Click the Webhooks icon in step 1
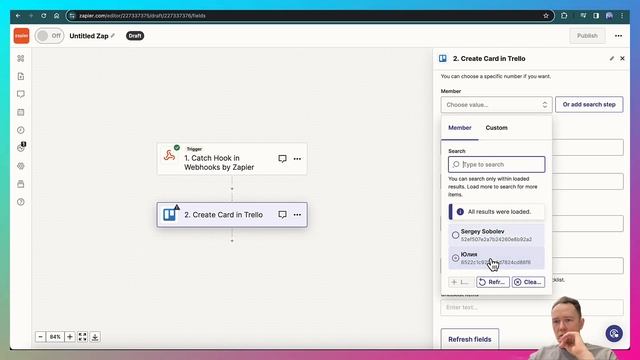640x360 pixels. coord(169,156)
